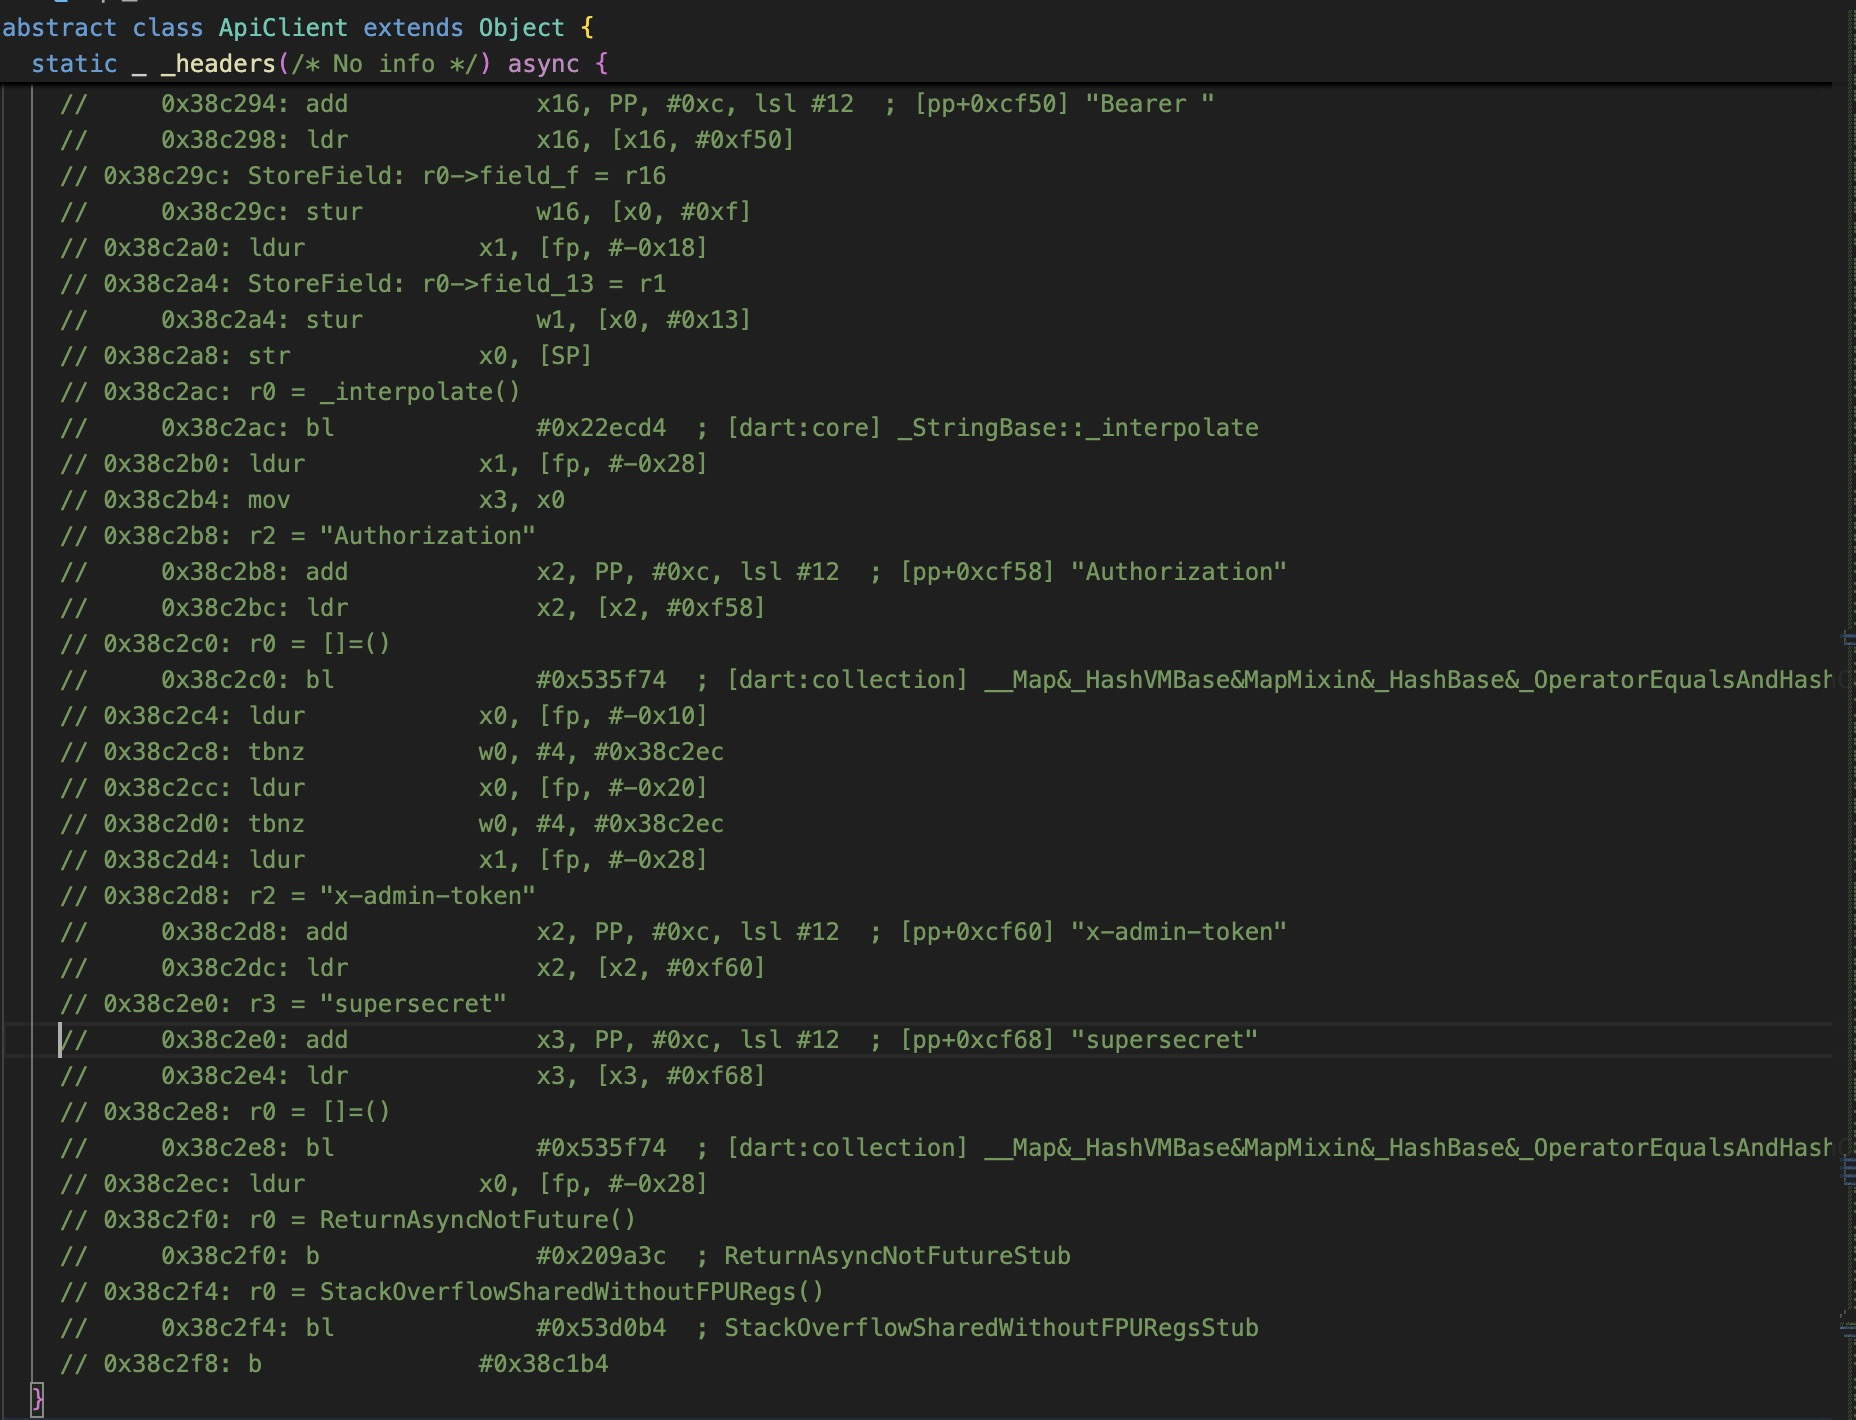The image size is (1856, 1420).
Task: Click the first '[]=()' call at 0x38c2c0
Action: [x=225, y=644]
